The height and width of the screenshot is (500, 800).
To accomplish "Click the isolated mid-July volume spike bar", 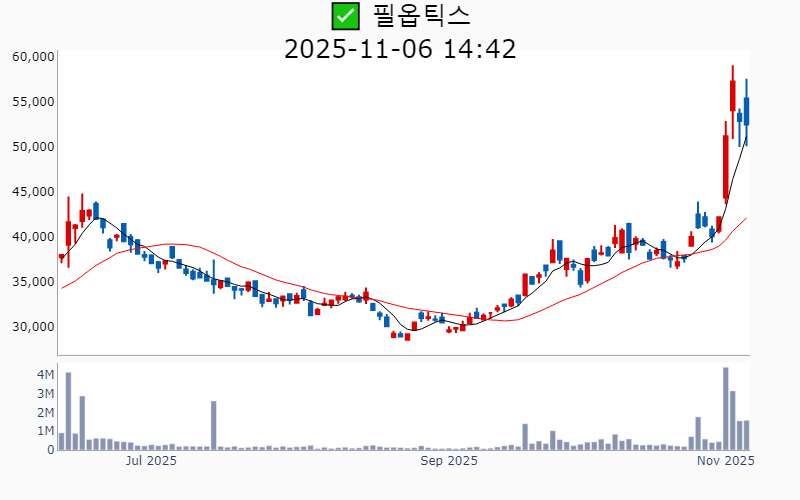I will (213, 426).
